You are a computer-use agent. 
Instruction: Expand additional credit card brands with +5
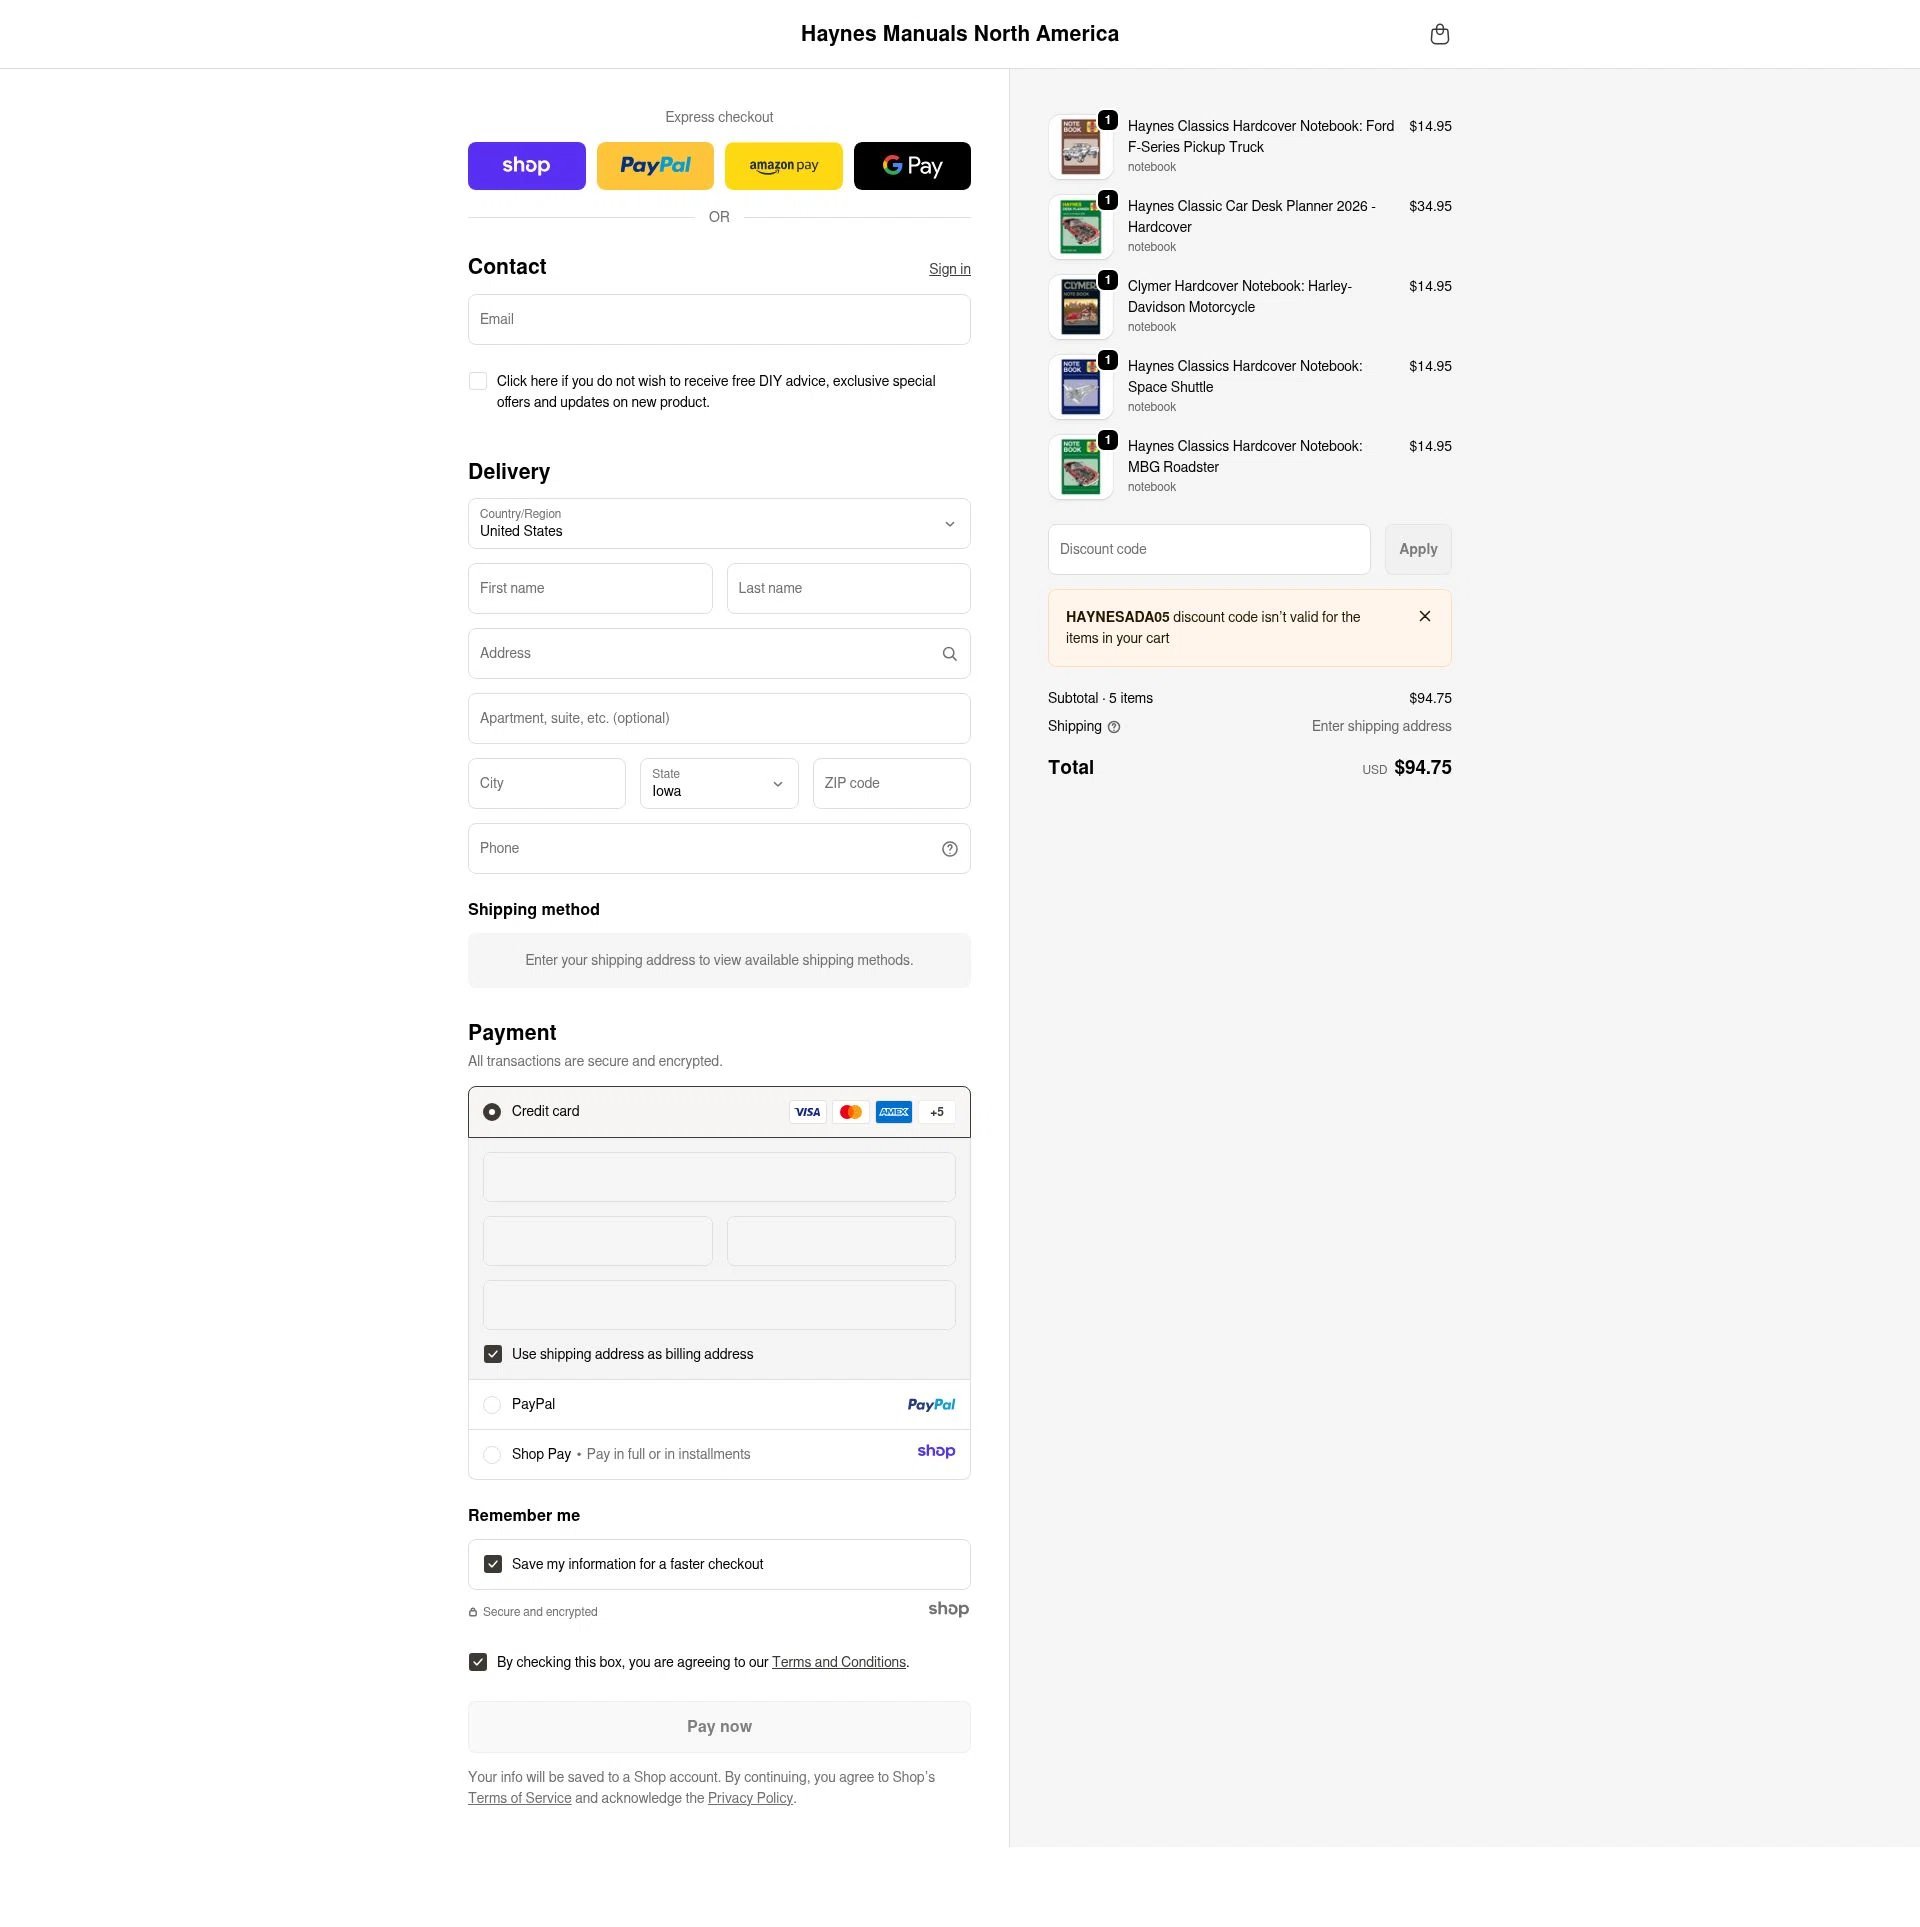(936, 1111)
